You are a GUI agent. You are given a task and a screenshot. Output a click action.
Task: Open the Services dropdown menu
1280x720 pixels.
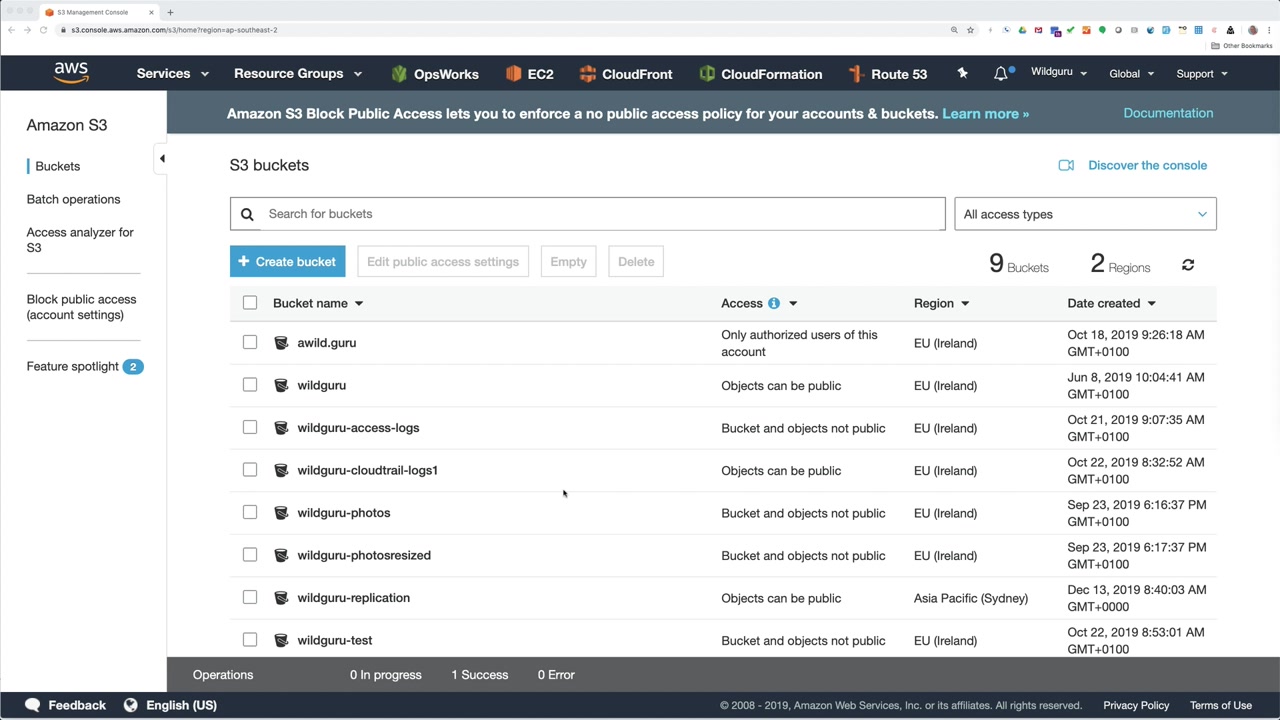[173, 74]
